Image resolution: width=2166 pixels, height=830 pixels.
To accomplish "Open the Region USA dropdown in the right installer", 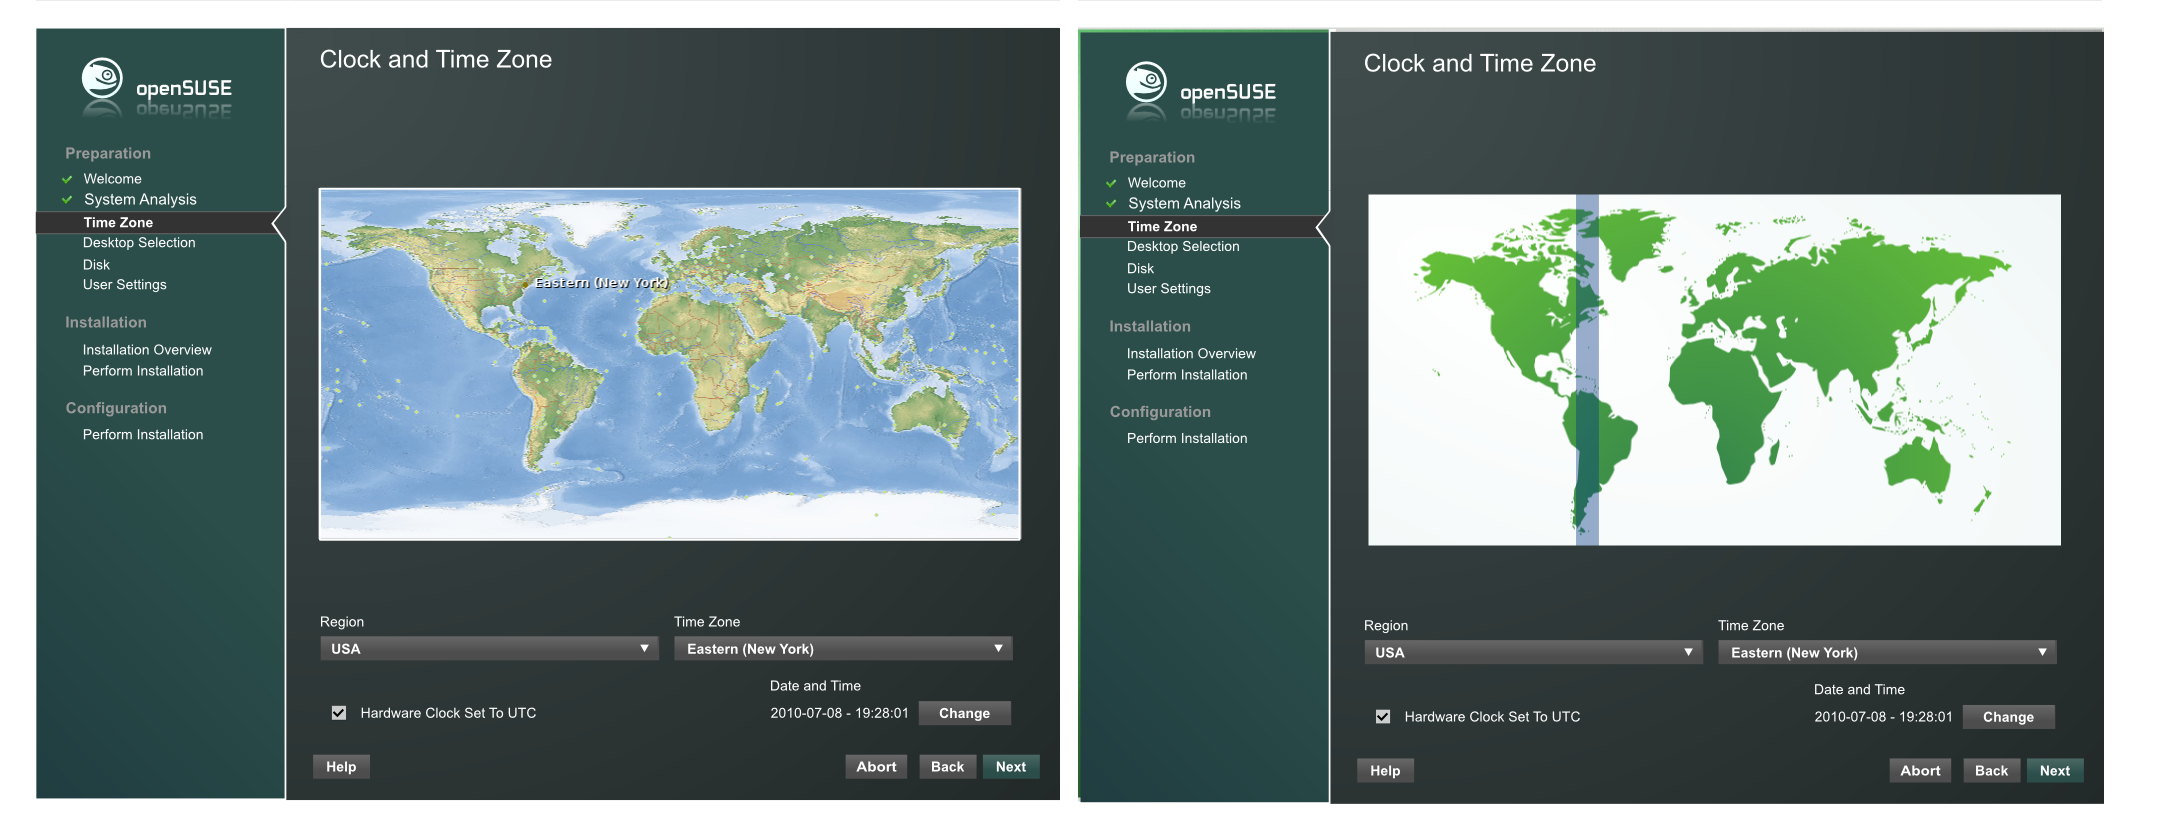I will 1532,653.
